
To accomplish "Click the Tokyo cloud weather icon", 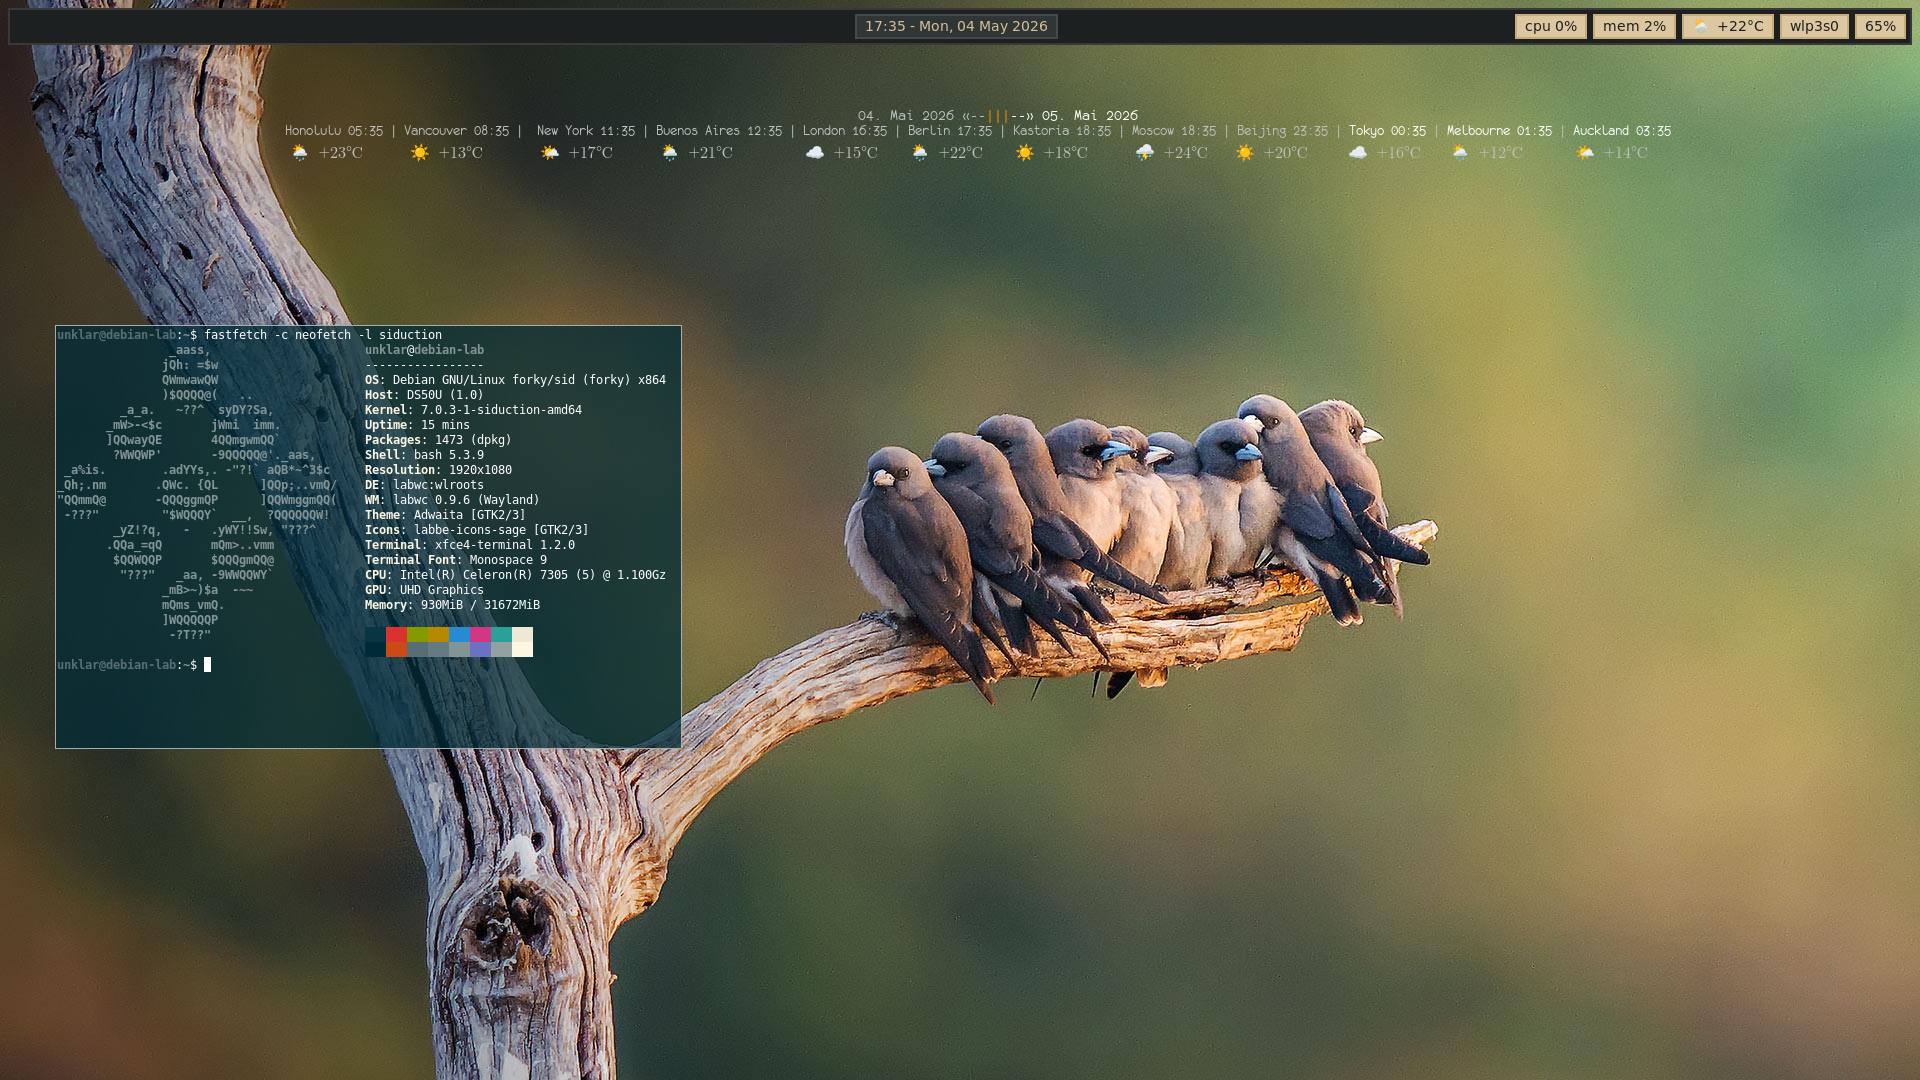I will pos(1357,153).
